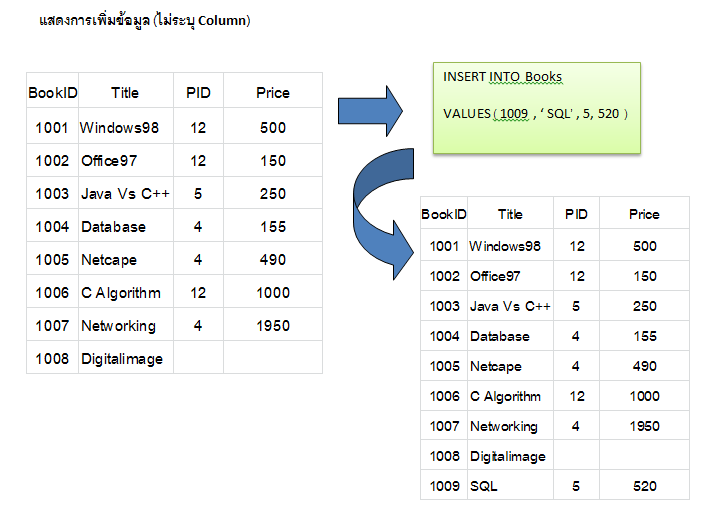Click price 490 in the before-insert table

coord(273,260)
